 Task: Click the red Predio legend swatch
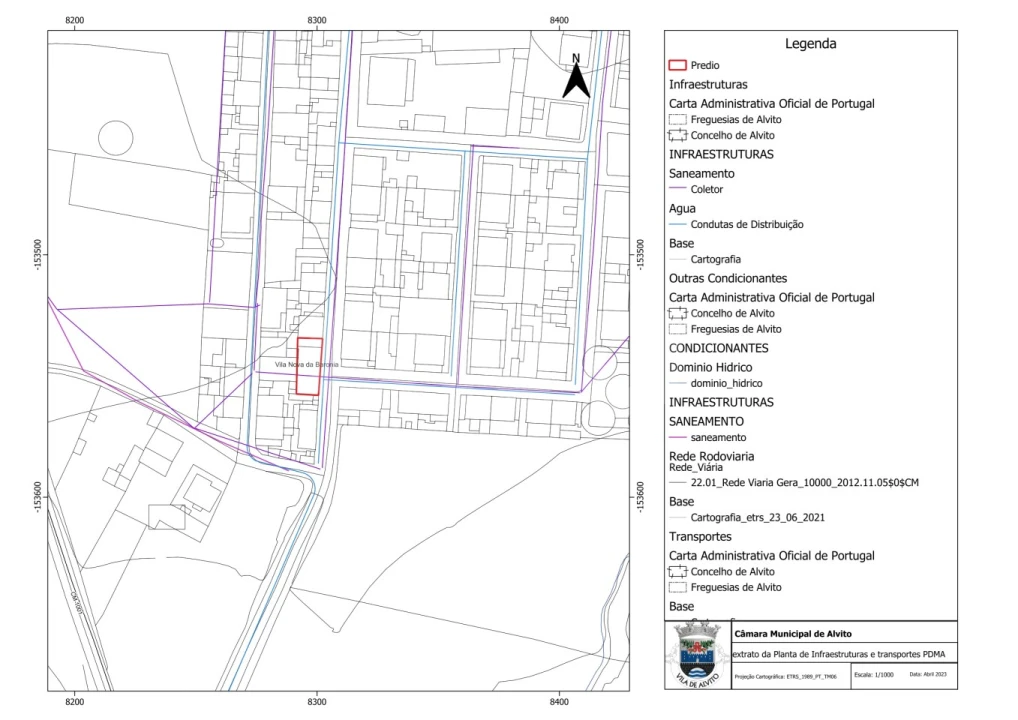677,65
